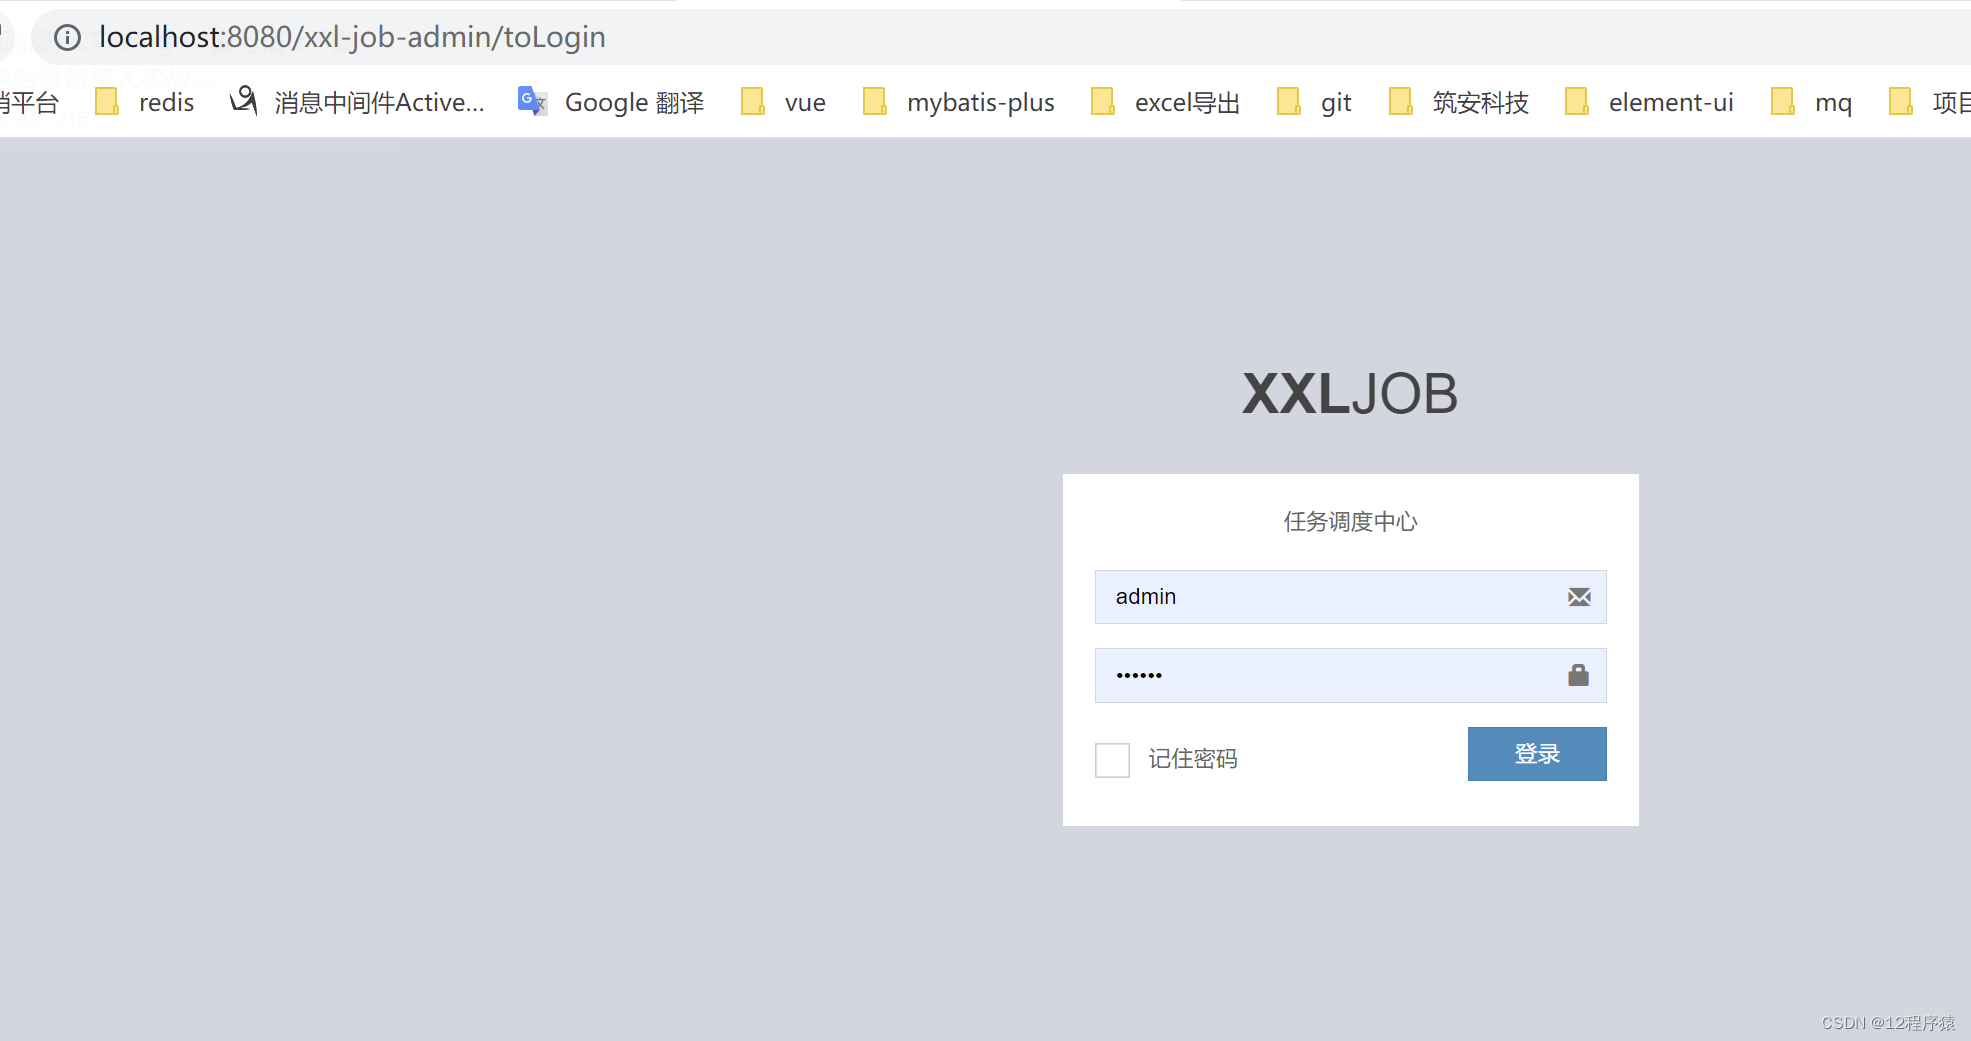Screen dimensions: 1971x1041
Task: Open the git bookmark folder
Action: click(x=1314, y=102)
